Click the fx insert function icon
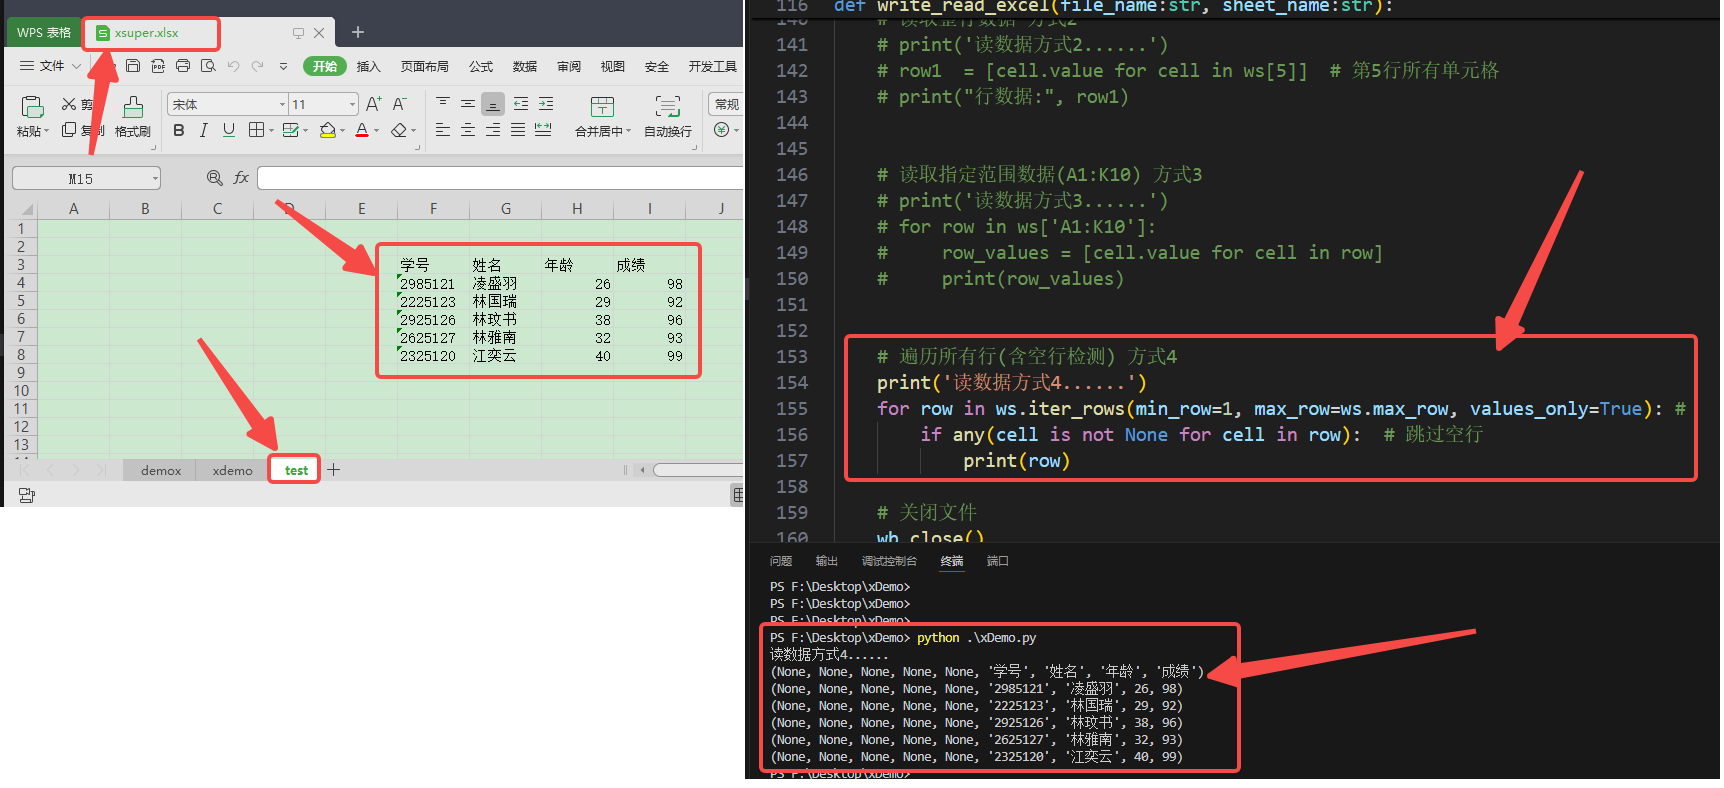Screen dimensions: 1724x788 [241, 177]
